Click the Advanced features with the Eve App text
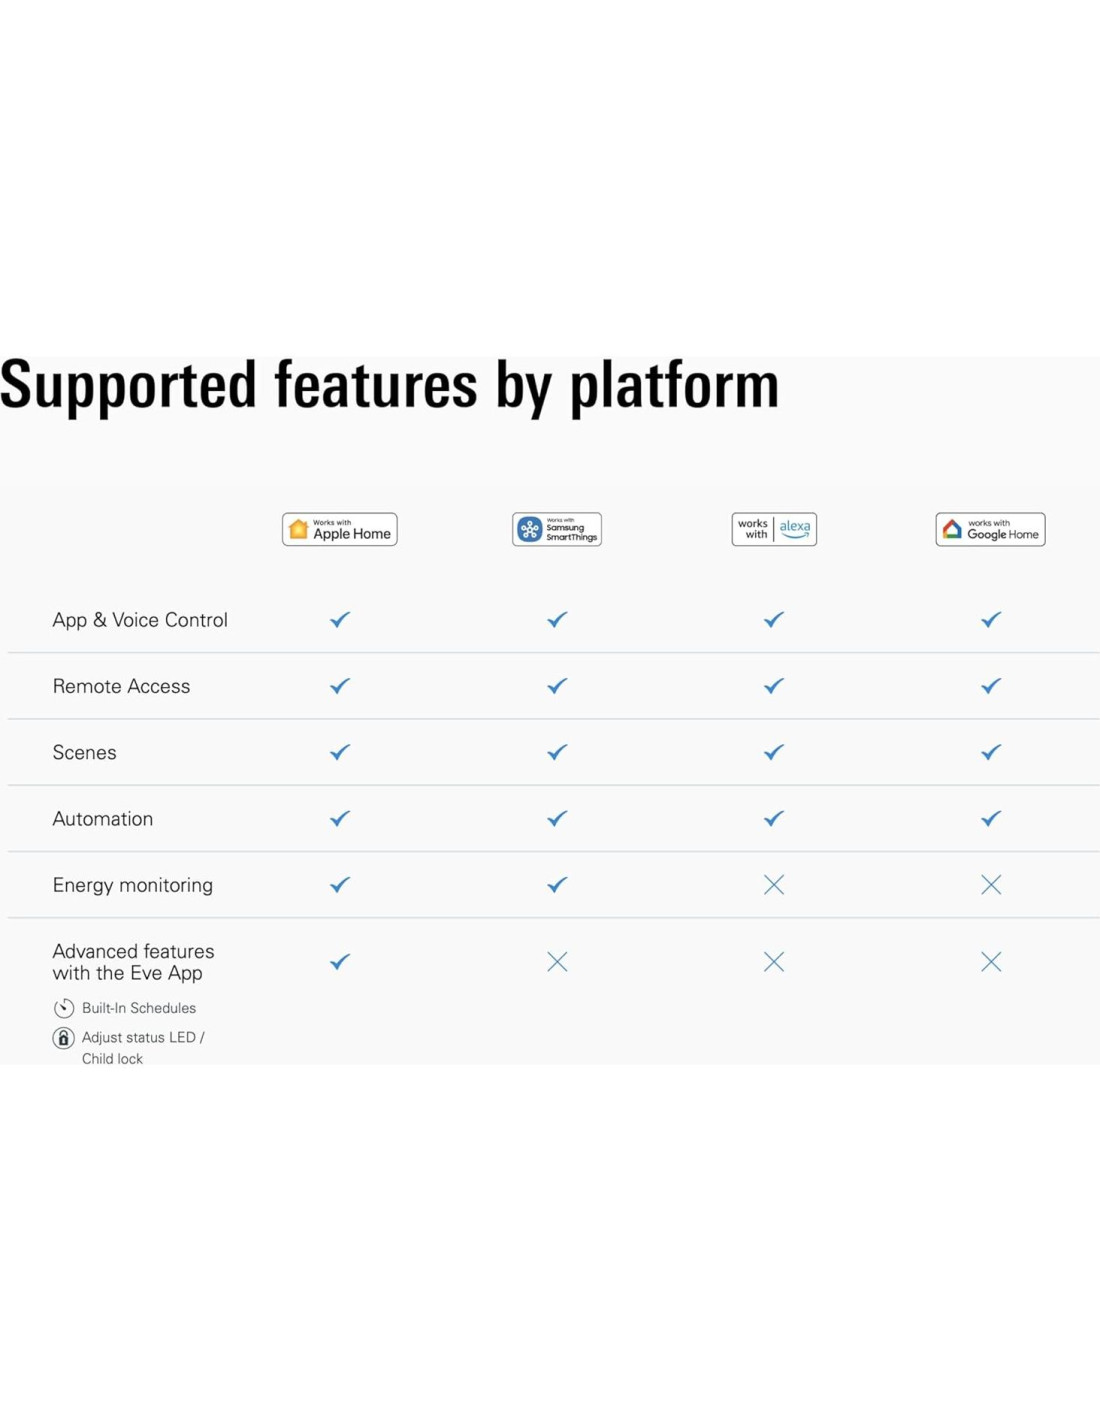 pyautogui.click(x=133, y=962)
